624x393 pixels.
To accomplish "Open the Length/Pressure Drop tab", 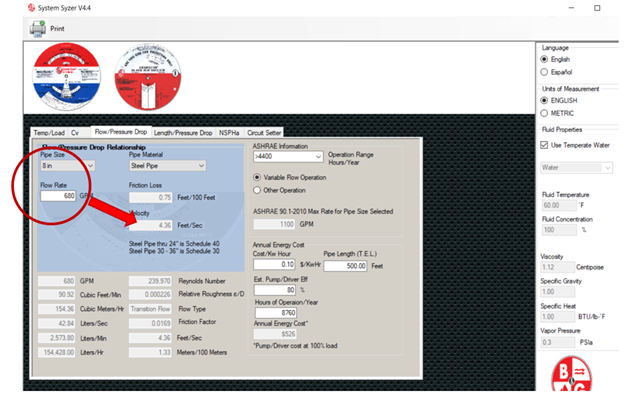I will [183, 133].
